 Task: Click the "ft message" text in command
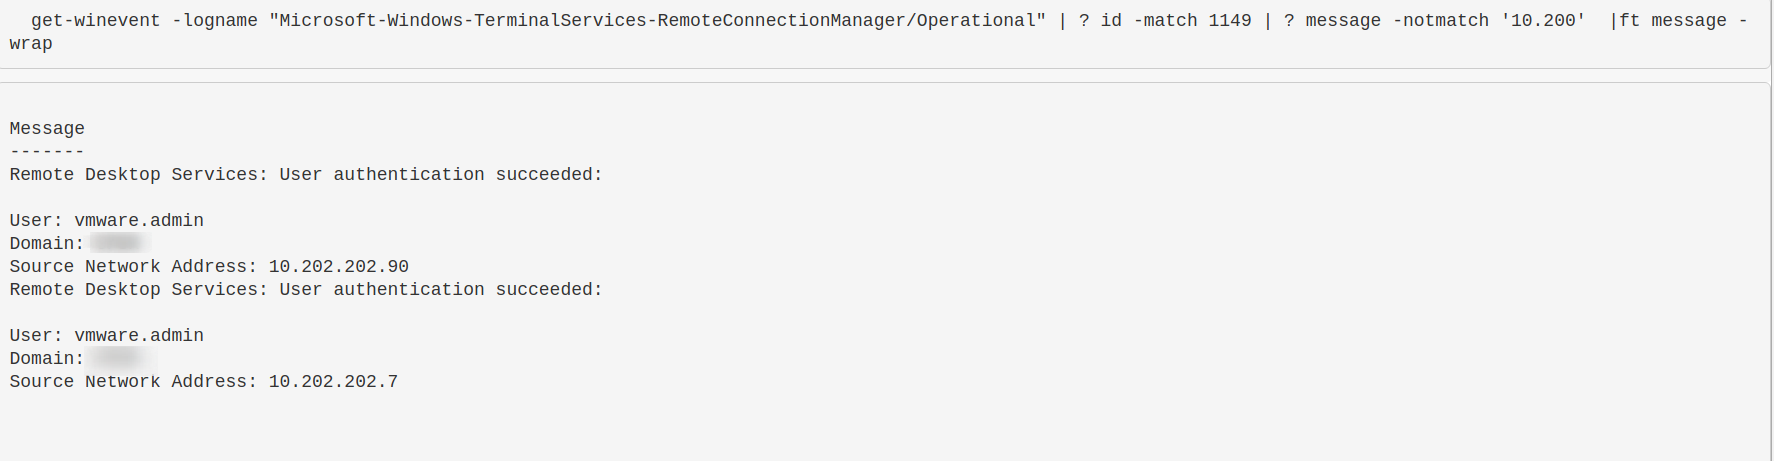click(x=1672, y=21)
